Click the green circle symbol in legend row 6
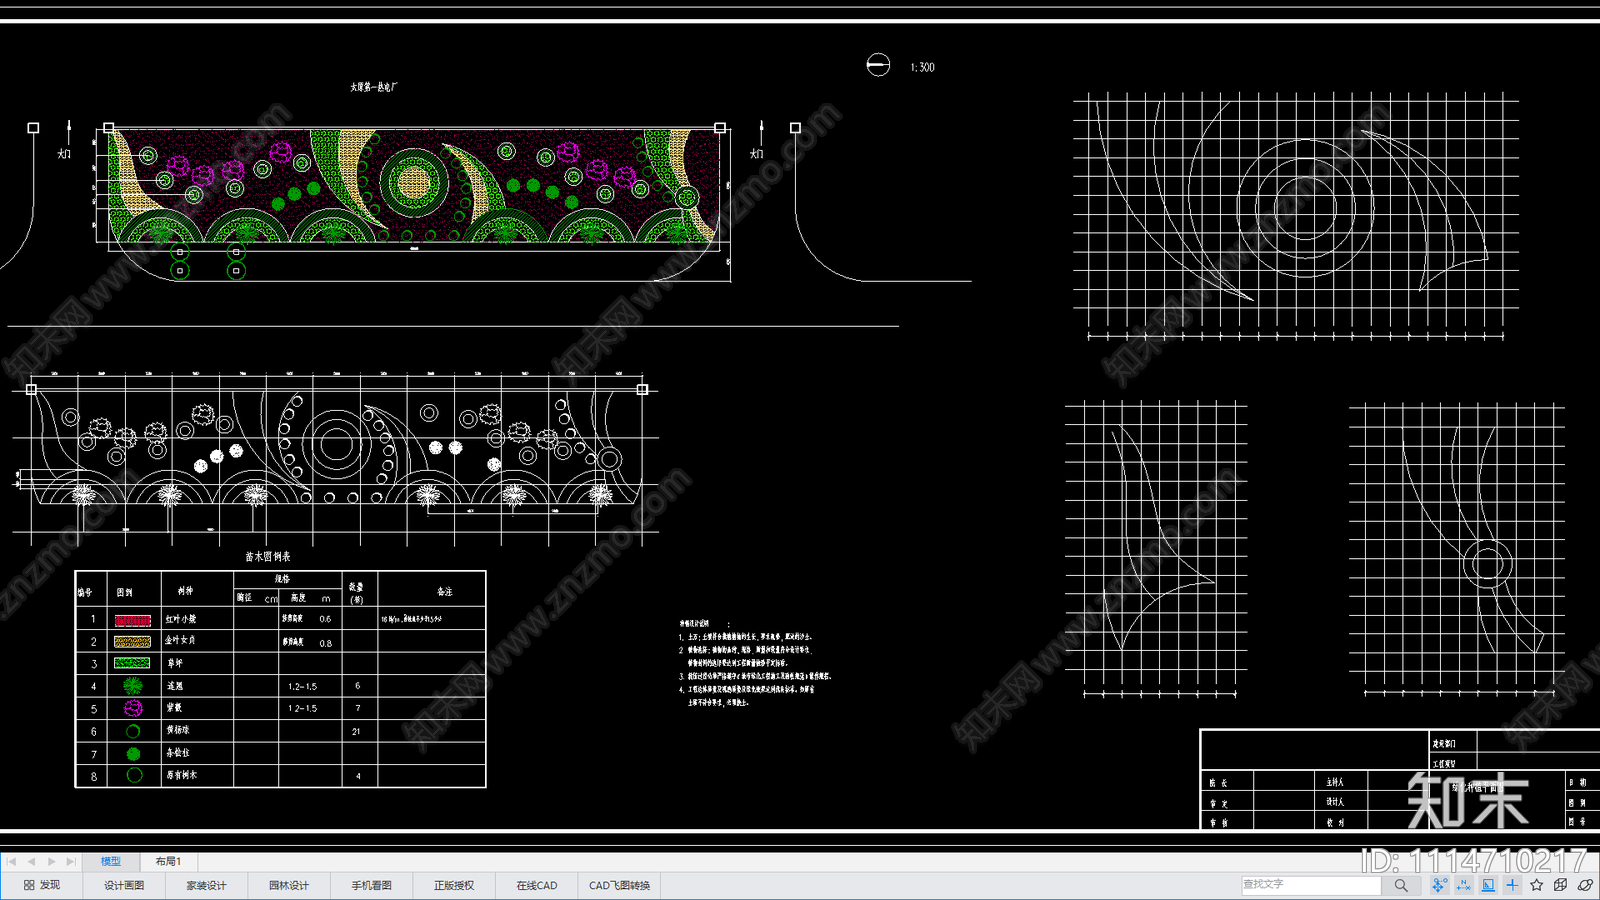 (x=133, y=731)
